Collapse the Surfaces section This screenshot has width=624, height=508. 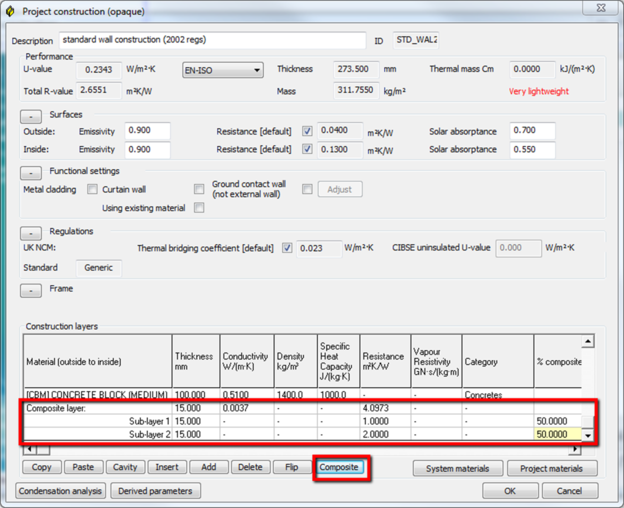[32, 115]
